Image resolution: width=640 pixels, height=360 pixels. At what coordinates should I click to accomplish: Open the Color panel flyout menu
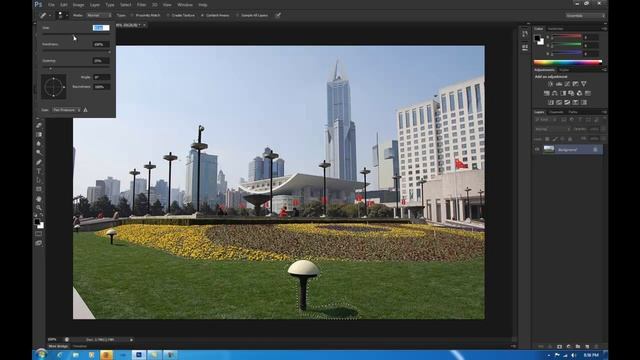pyautogui.click(x=604, y=29)
